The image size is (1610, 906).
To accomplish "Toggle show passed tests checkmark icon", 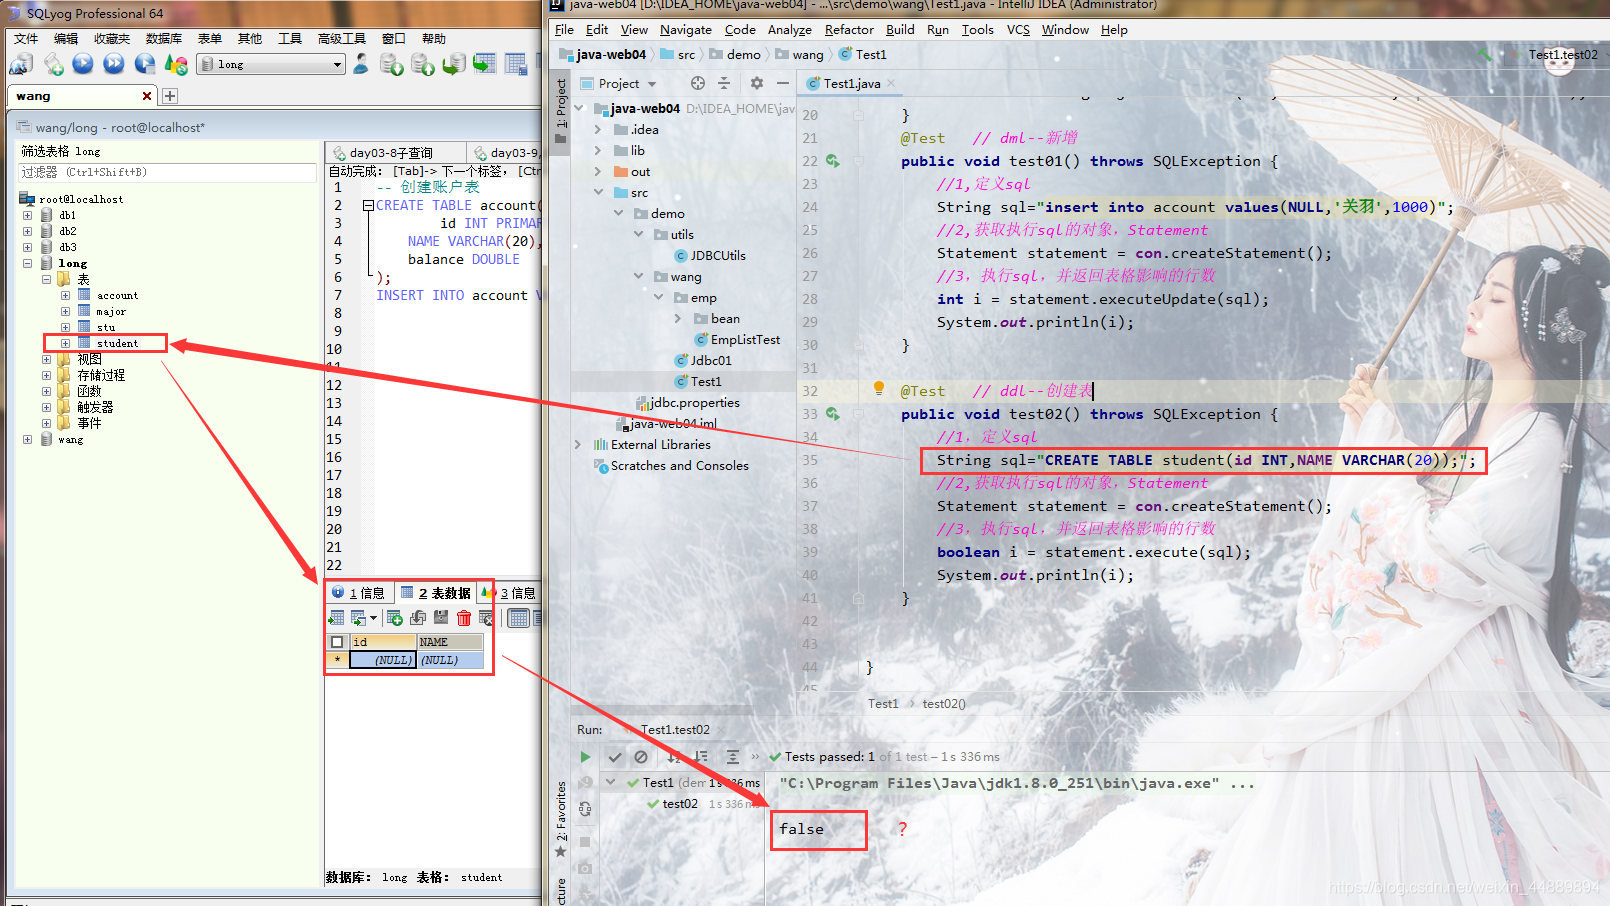I will pos(615,757).
